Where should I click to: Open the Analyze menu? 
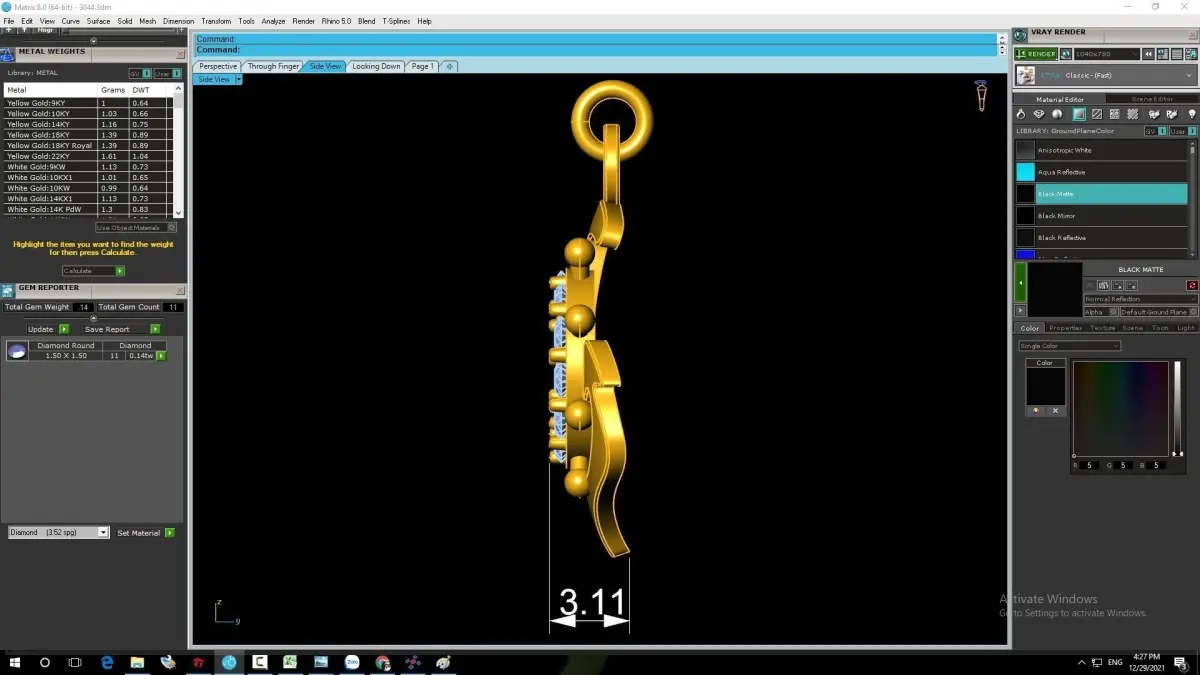click(x=273, y=21)
